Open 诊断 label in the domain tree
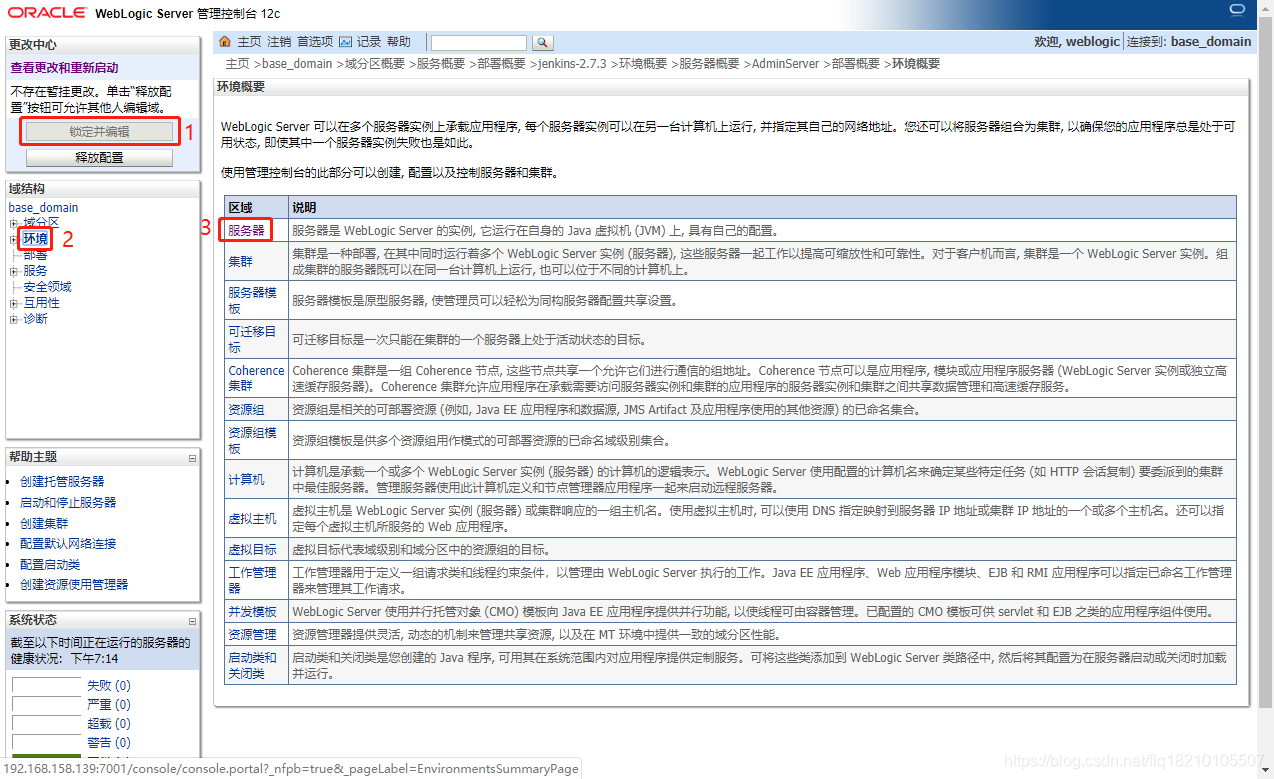Viewport: 1274px width, 779px height. (x=35, y=319)
